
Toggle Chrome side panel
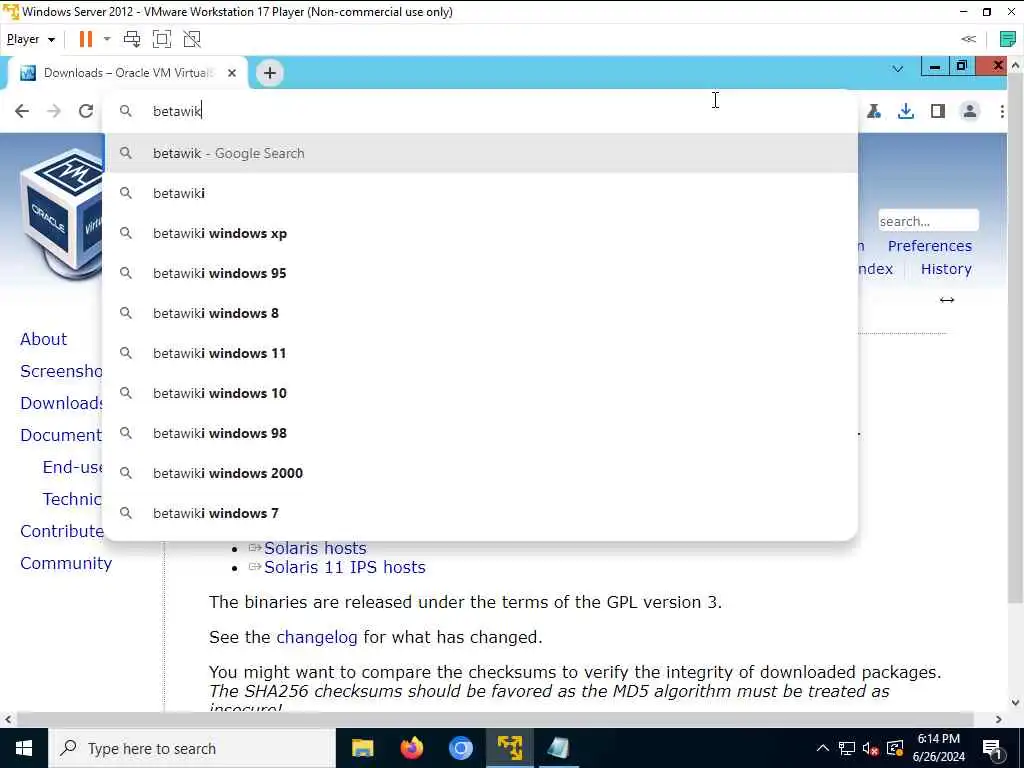[x=938, y=111]
